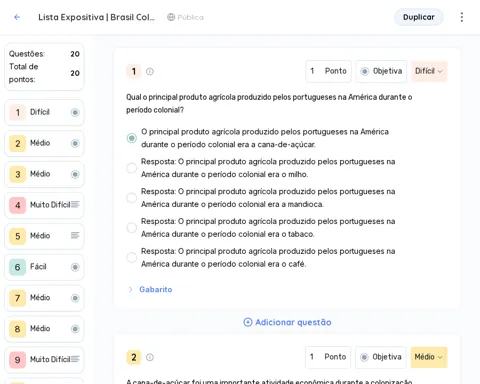Viewport: 480px width, 384px height.
Task: Select the mandioca answer option
Action: 132,198
